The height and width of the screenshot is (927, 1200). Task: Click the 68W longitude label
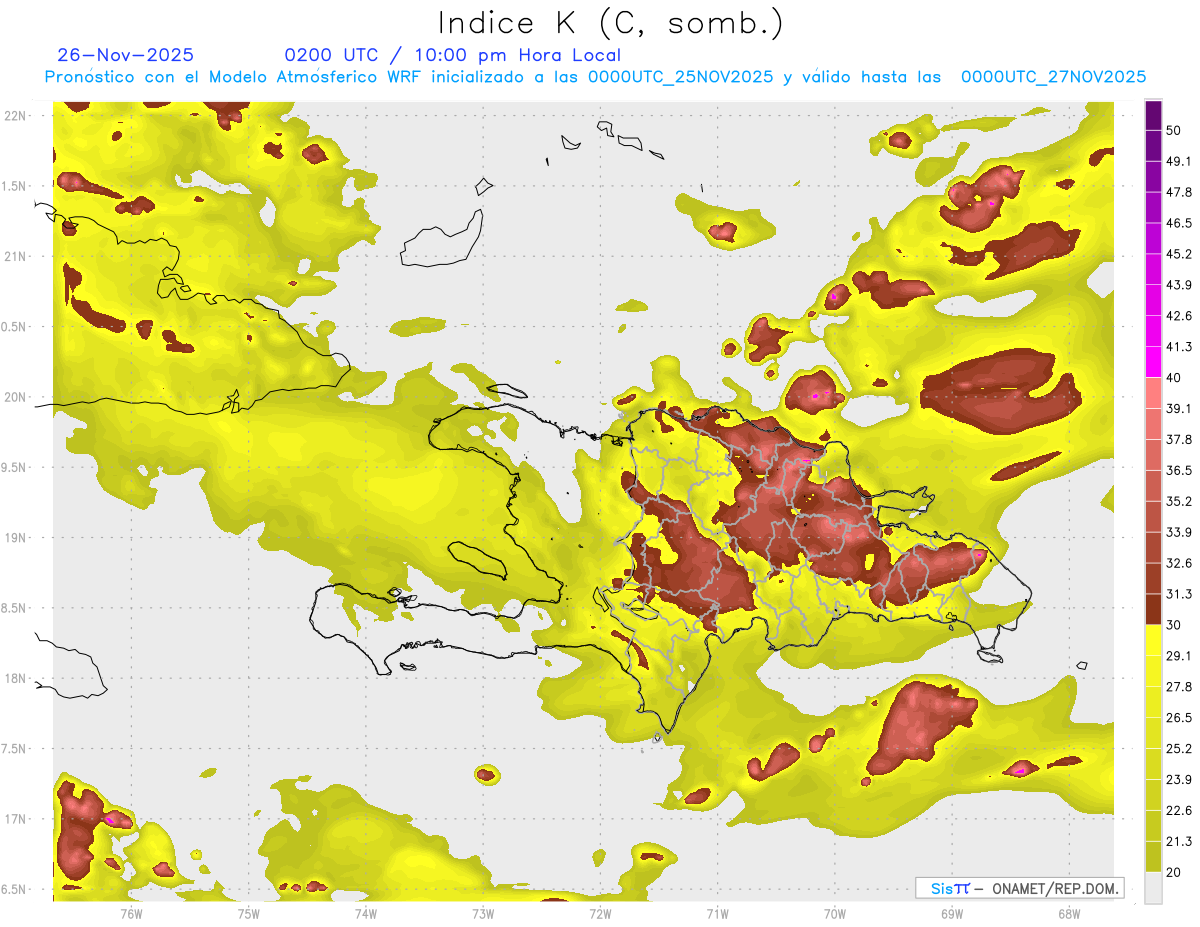tap(1068, 913)
